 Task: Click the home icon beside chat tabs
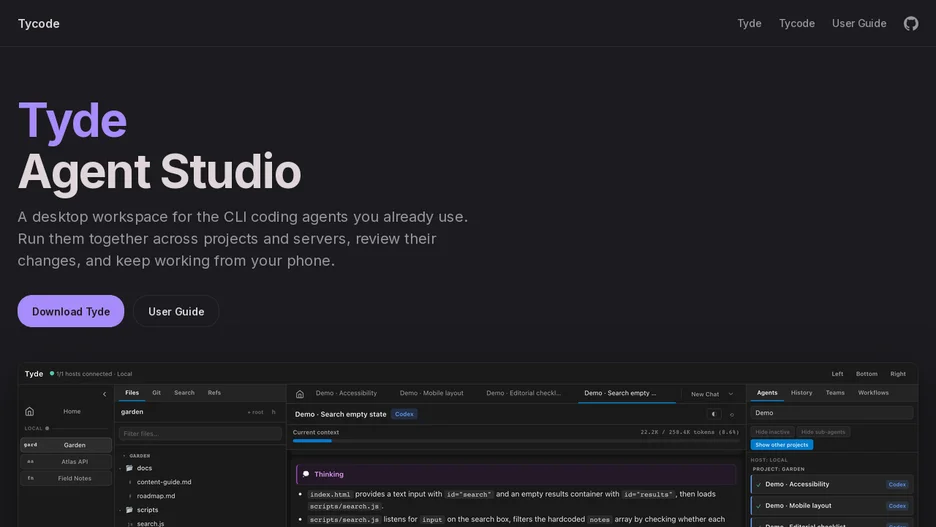pos(300,394)
